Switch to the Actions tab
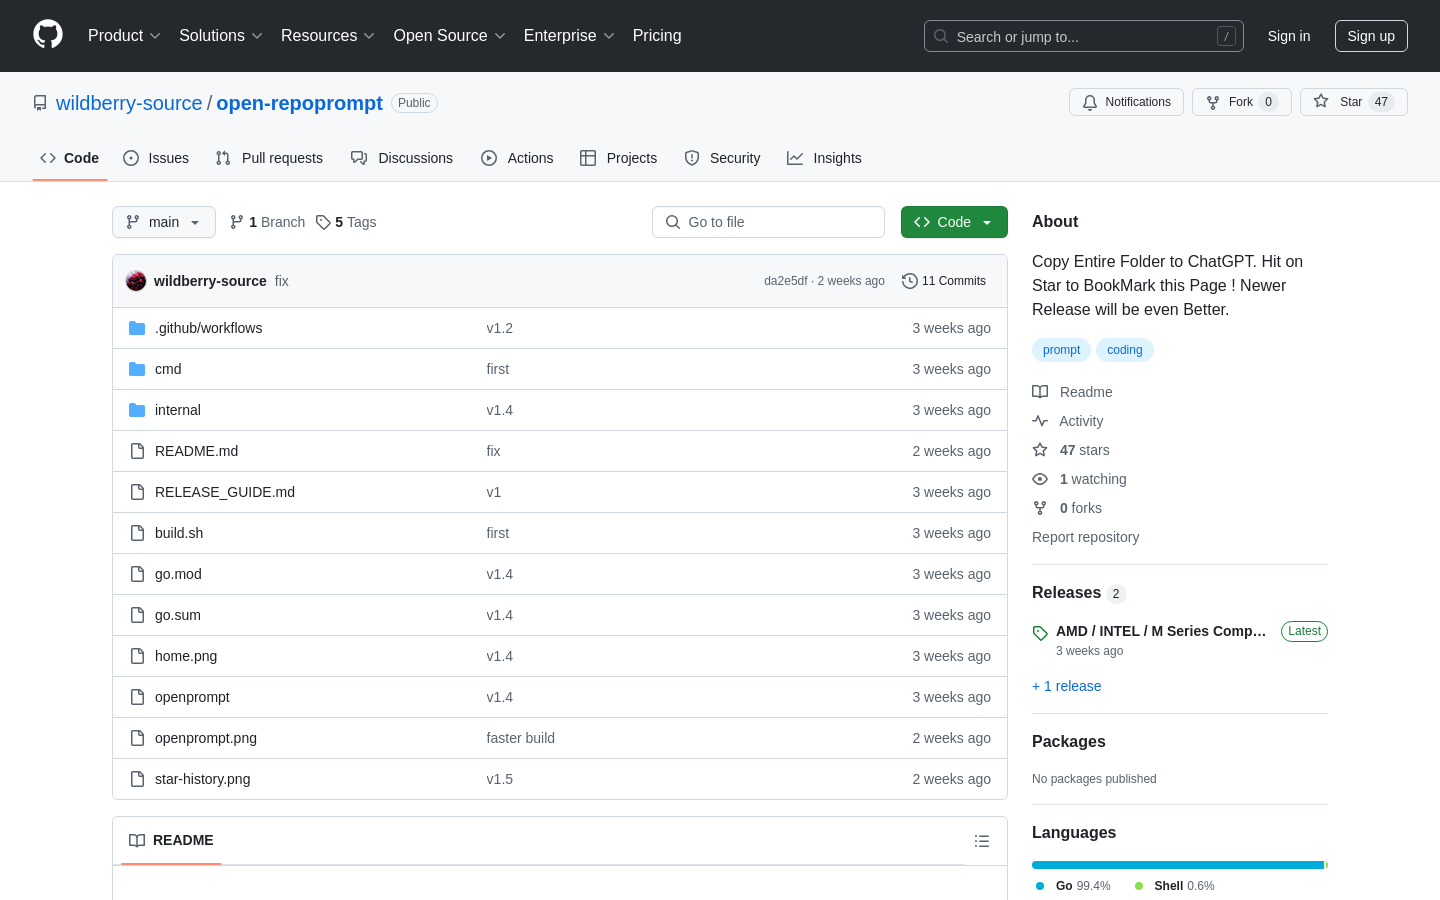This screenshot has height=900, width=1440. [517, 158]
